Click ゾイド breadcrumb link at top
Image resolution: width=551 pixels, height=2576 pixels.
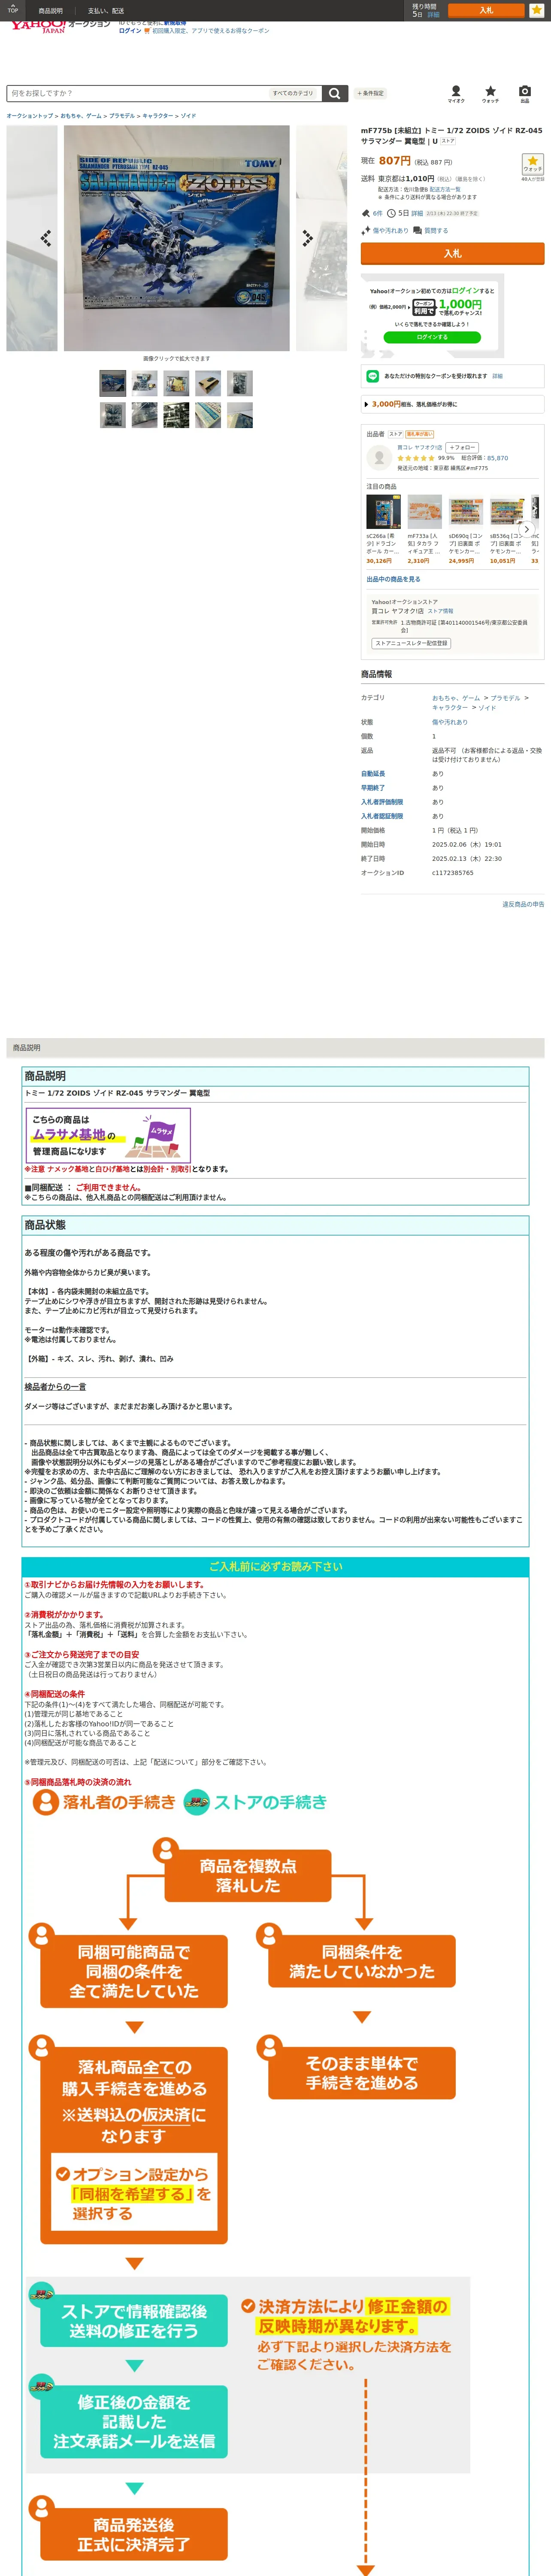coord(188,116)
